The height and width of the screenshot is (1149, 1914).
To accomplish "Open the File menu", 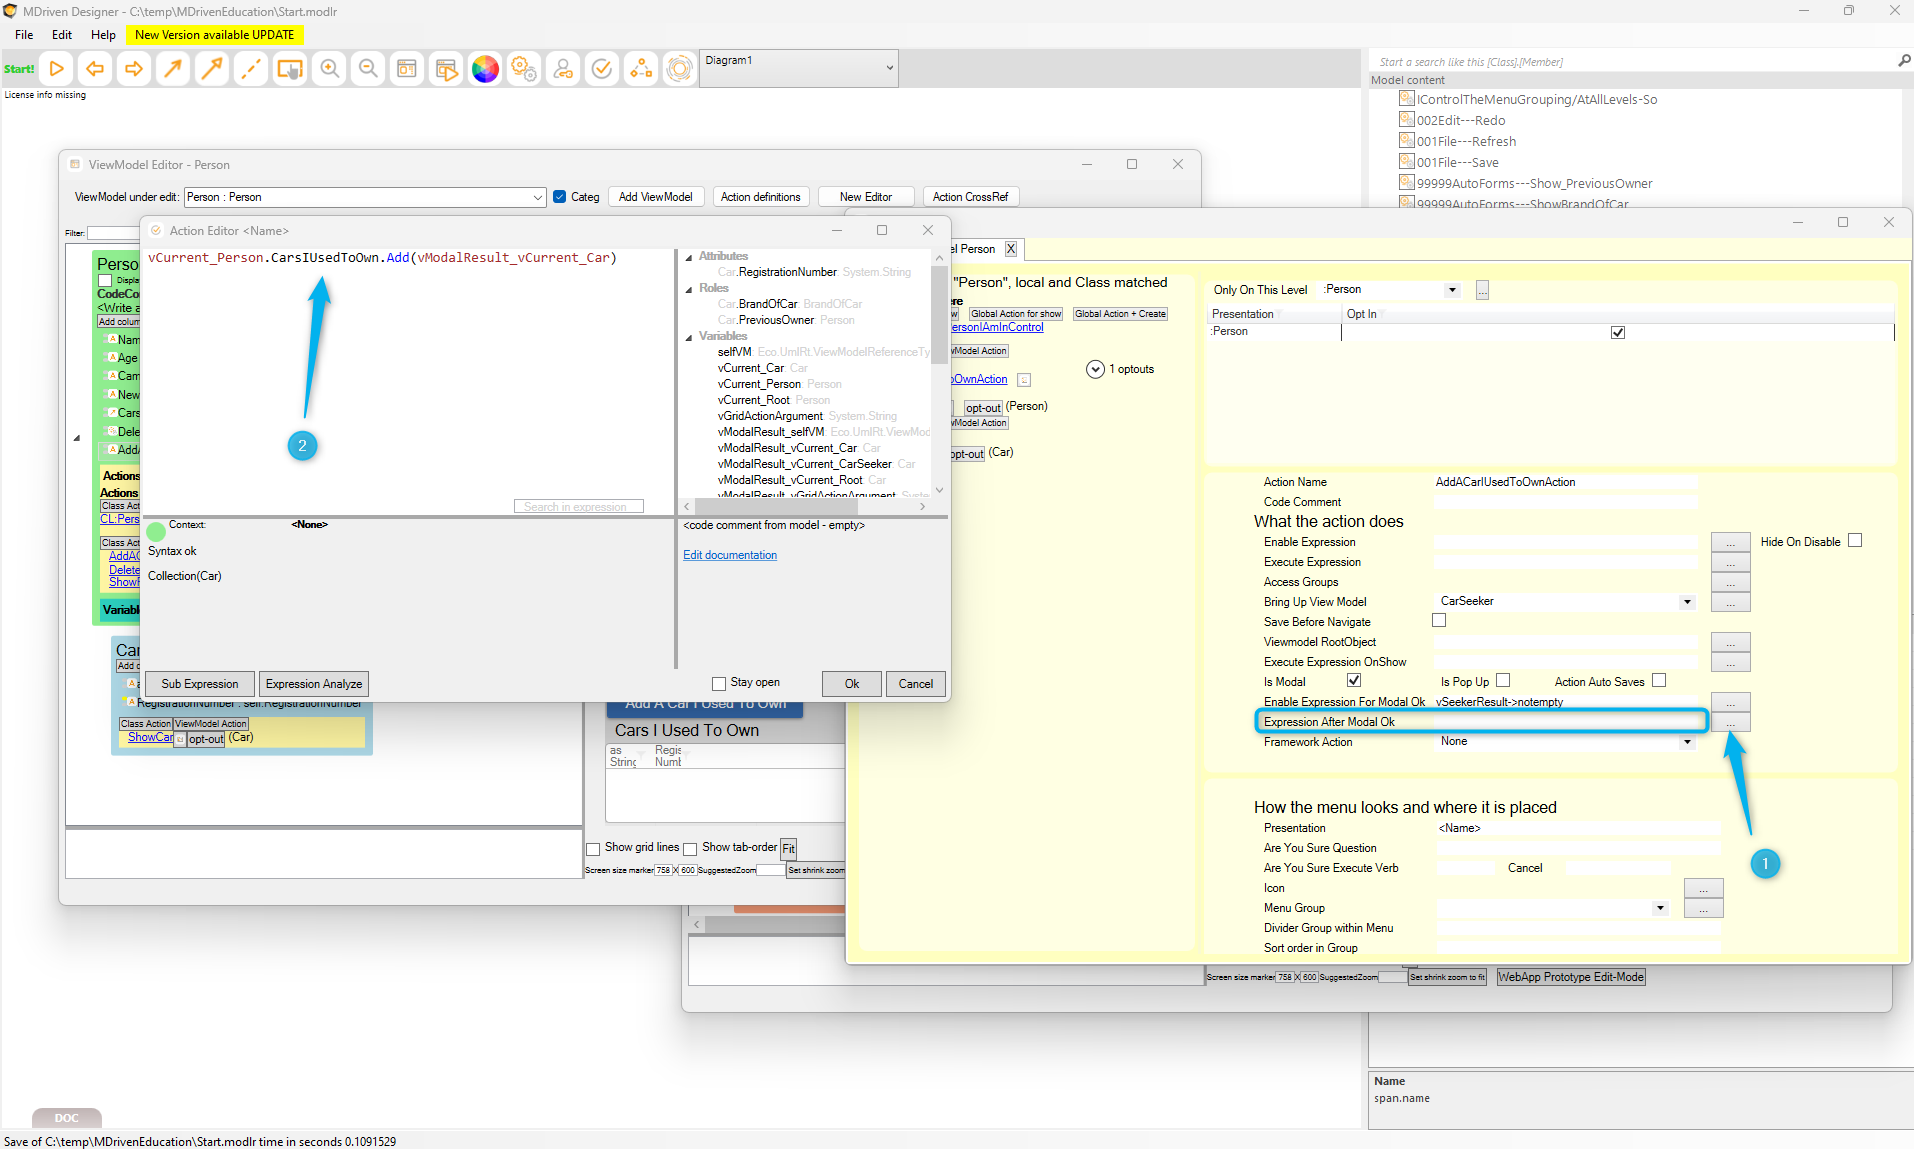I will point(24,35).
